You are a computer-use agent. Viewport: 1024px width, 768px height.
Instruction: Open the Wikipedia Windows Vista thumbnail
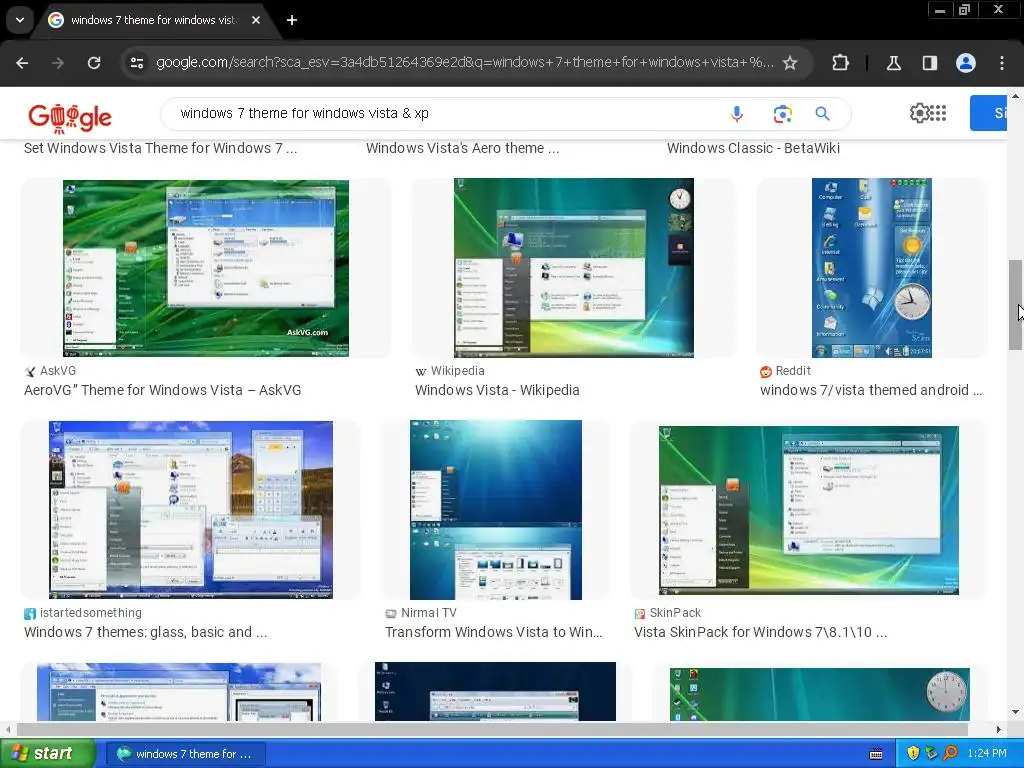click(x=573, y=268)
